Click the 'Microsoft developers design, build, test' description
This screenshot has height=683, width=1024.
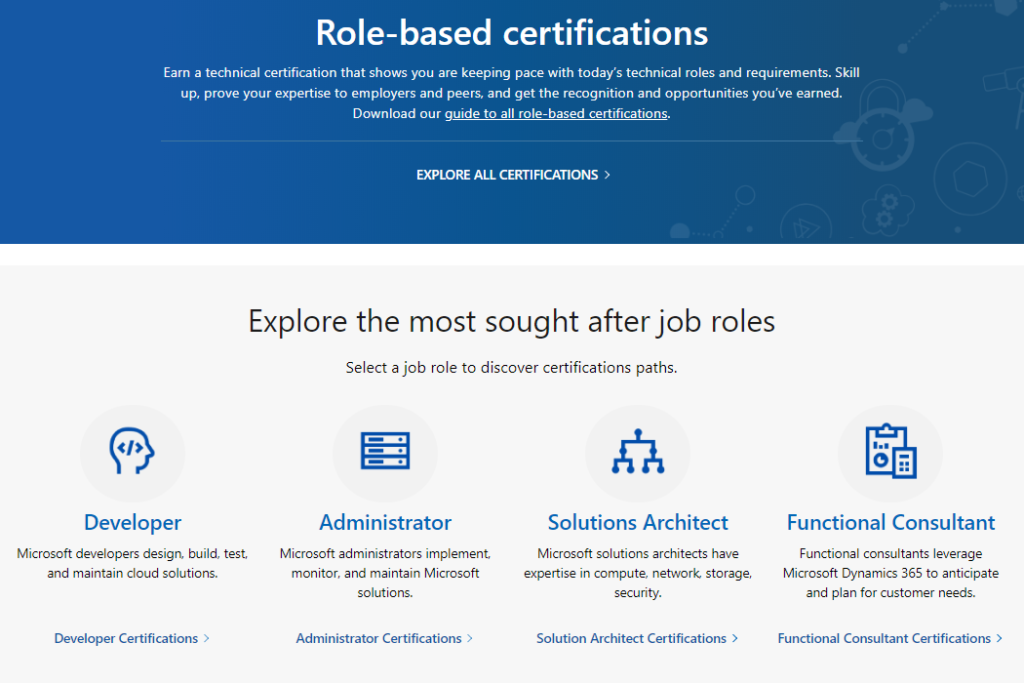133,563
